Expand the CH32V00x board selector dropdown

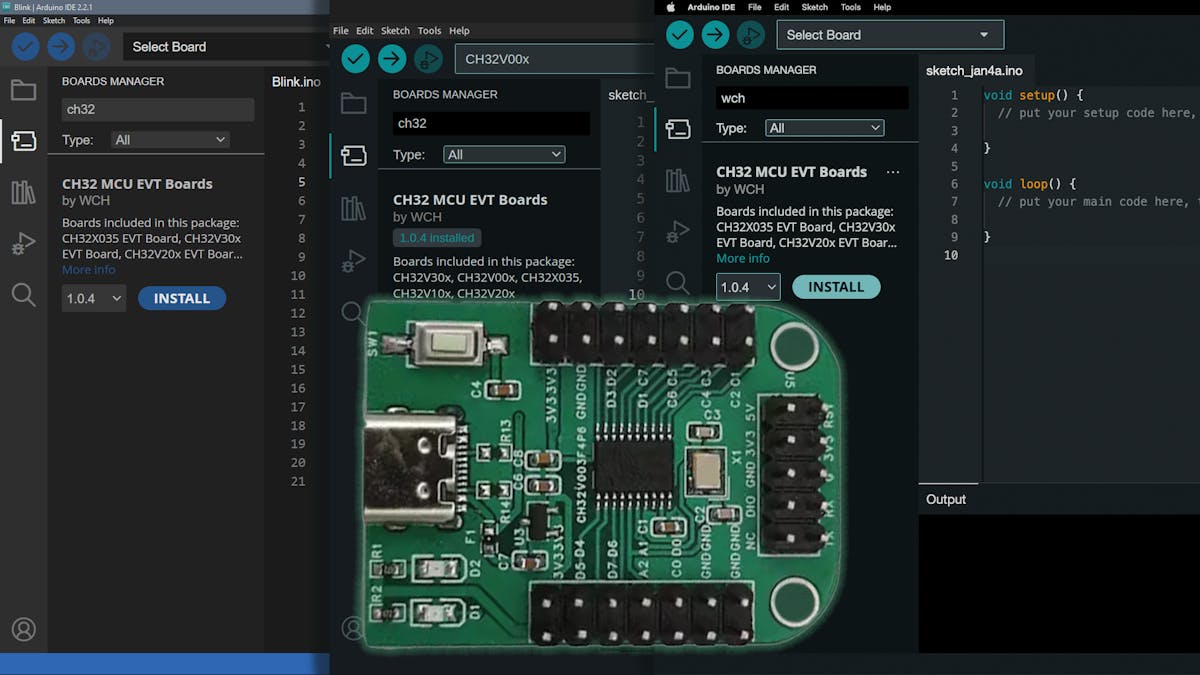tap(555, 59)
